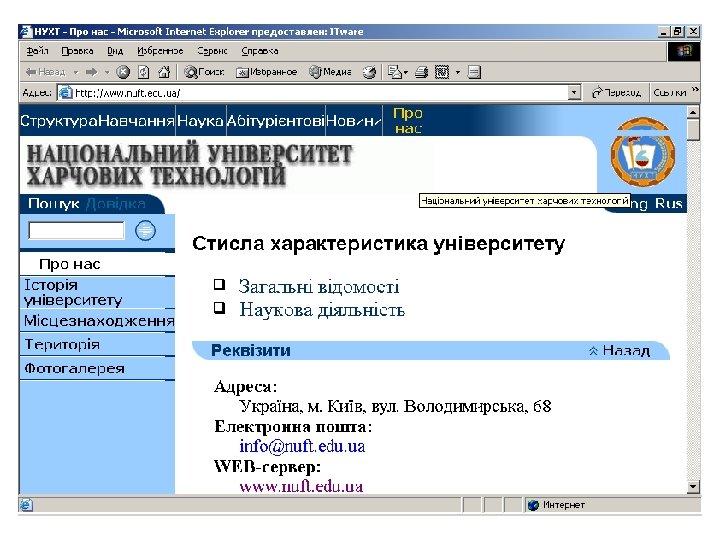Open Територія sidebar link
720x540 pixels.
coord(62,344)
